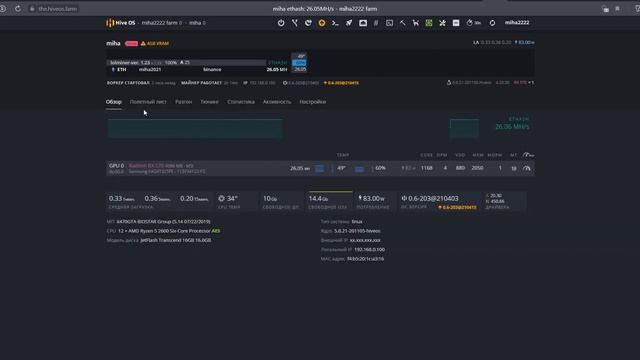The height and width of the screenshot is (360, 640).
Task: Click the GPU 0 hashrate mini graph
Action: click(x=320, y=169)
